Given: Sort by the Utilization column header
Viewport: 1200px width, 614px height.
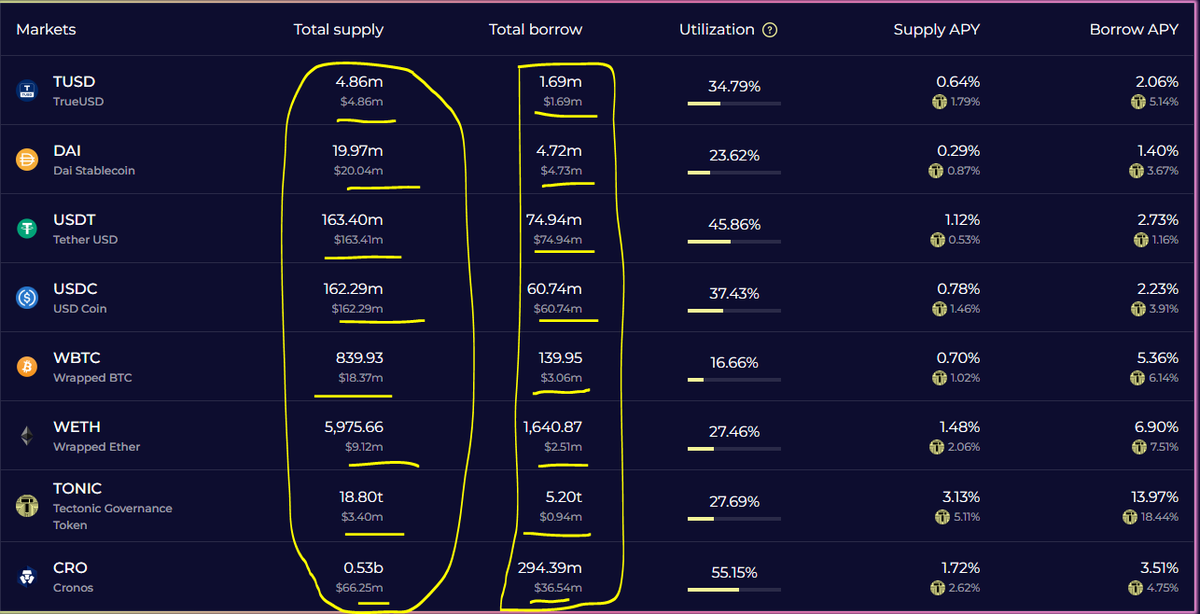Looking at the screenshot, I should tap(716, 30).
